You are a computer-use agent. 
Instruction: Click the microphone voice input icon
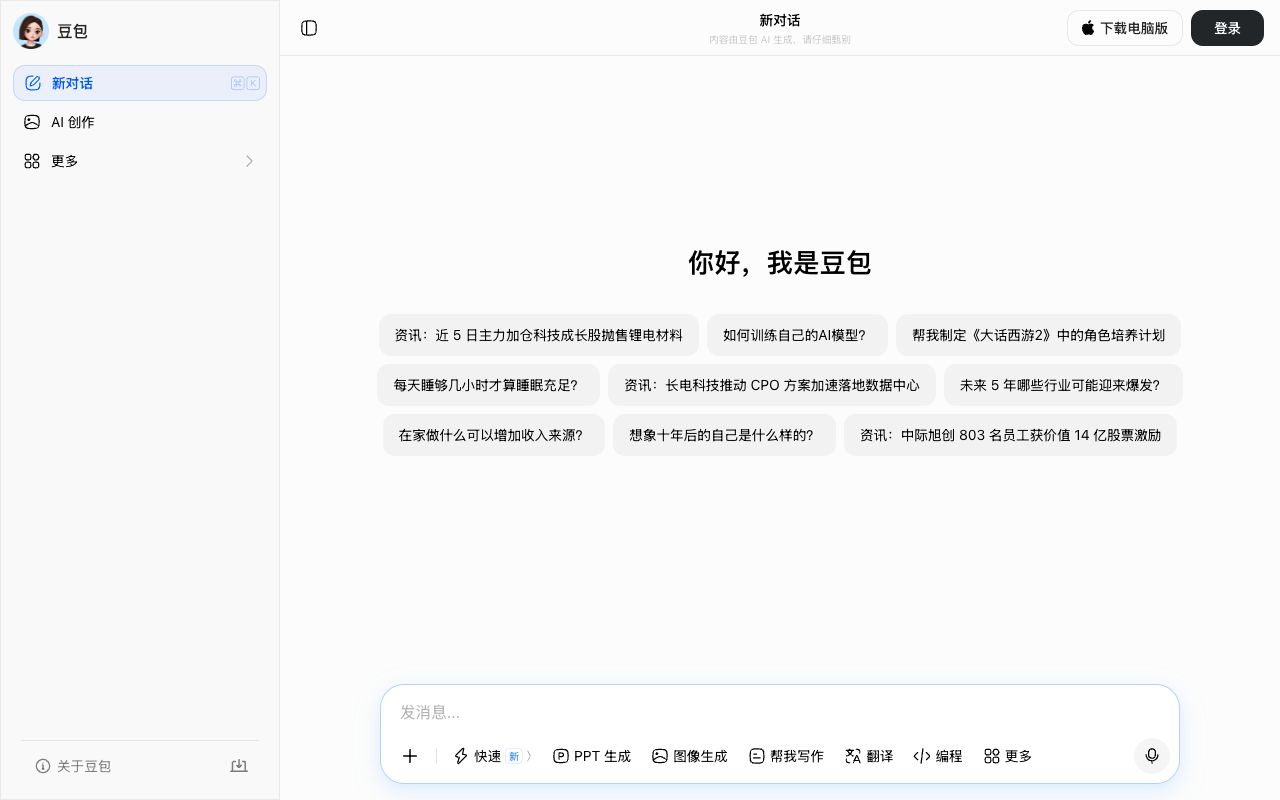click(x=1152, y=756)
